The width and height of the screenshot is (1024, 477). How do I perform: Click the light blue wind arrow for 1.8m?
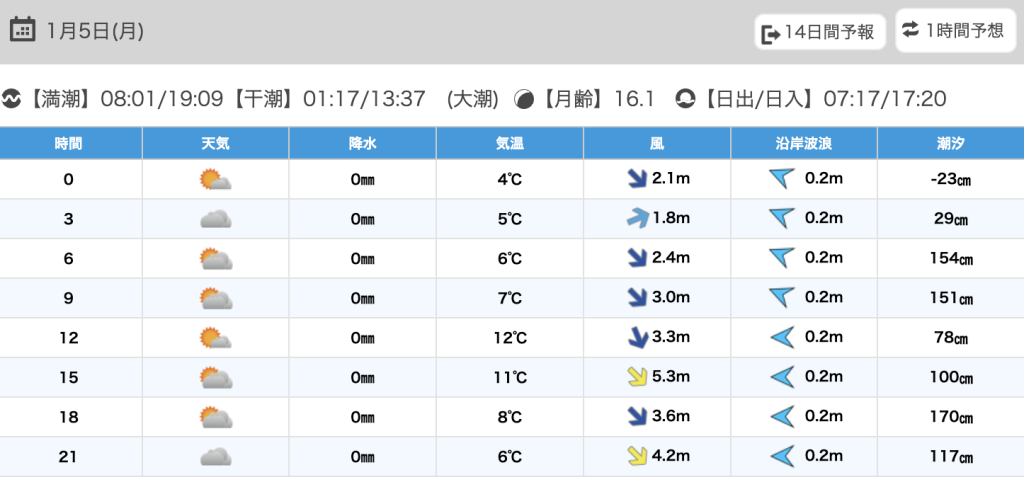pos(635,219)
